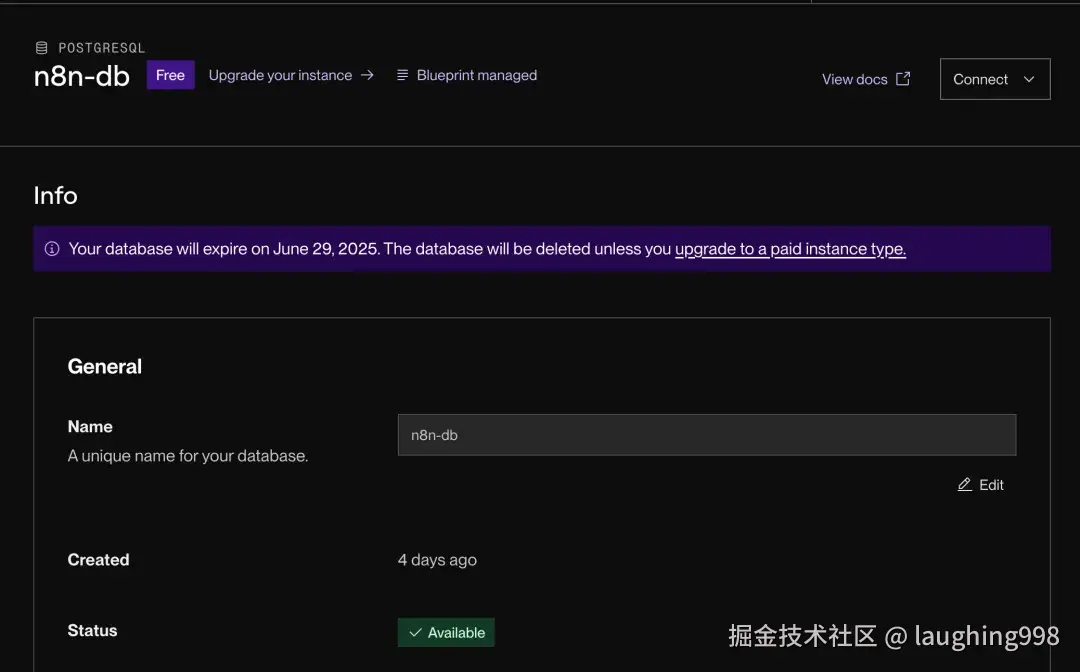
Task: Click the checkmark icon in Available badge
Action: [x=415, y=632]
